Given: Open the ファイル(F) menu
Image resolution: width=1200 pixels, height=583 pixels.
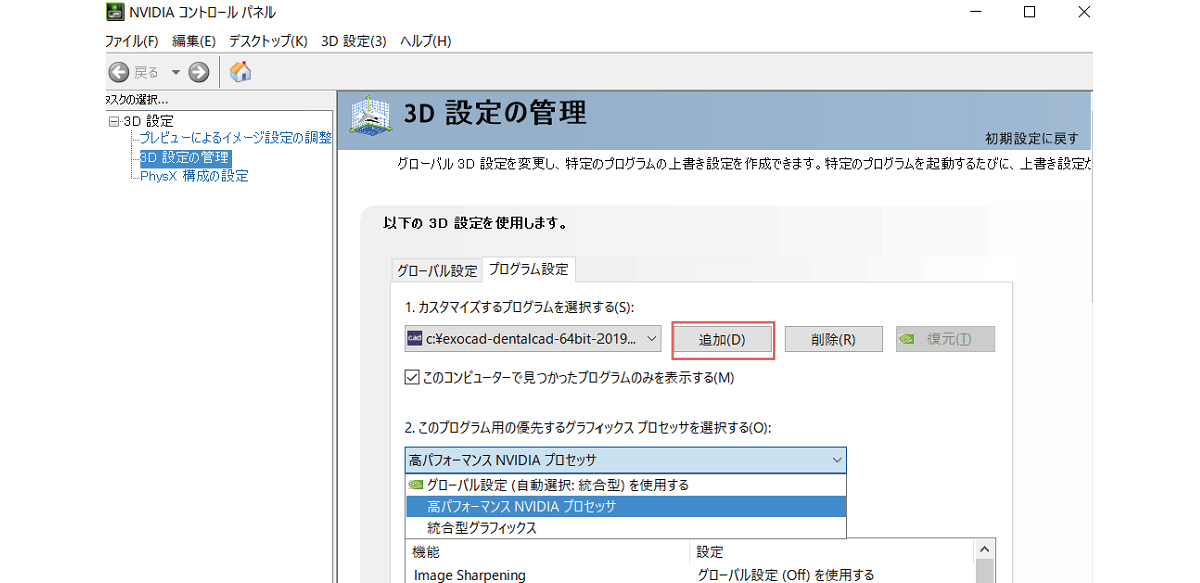Looking at the screenshot, I should (x=132, y=41).
